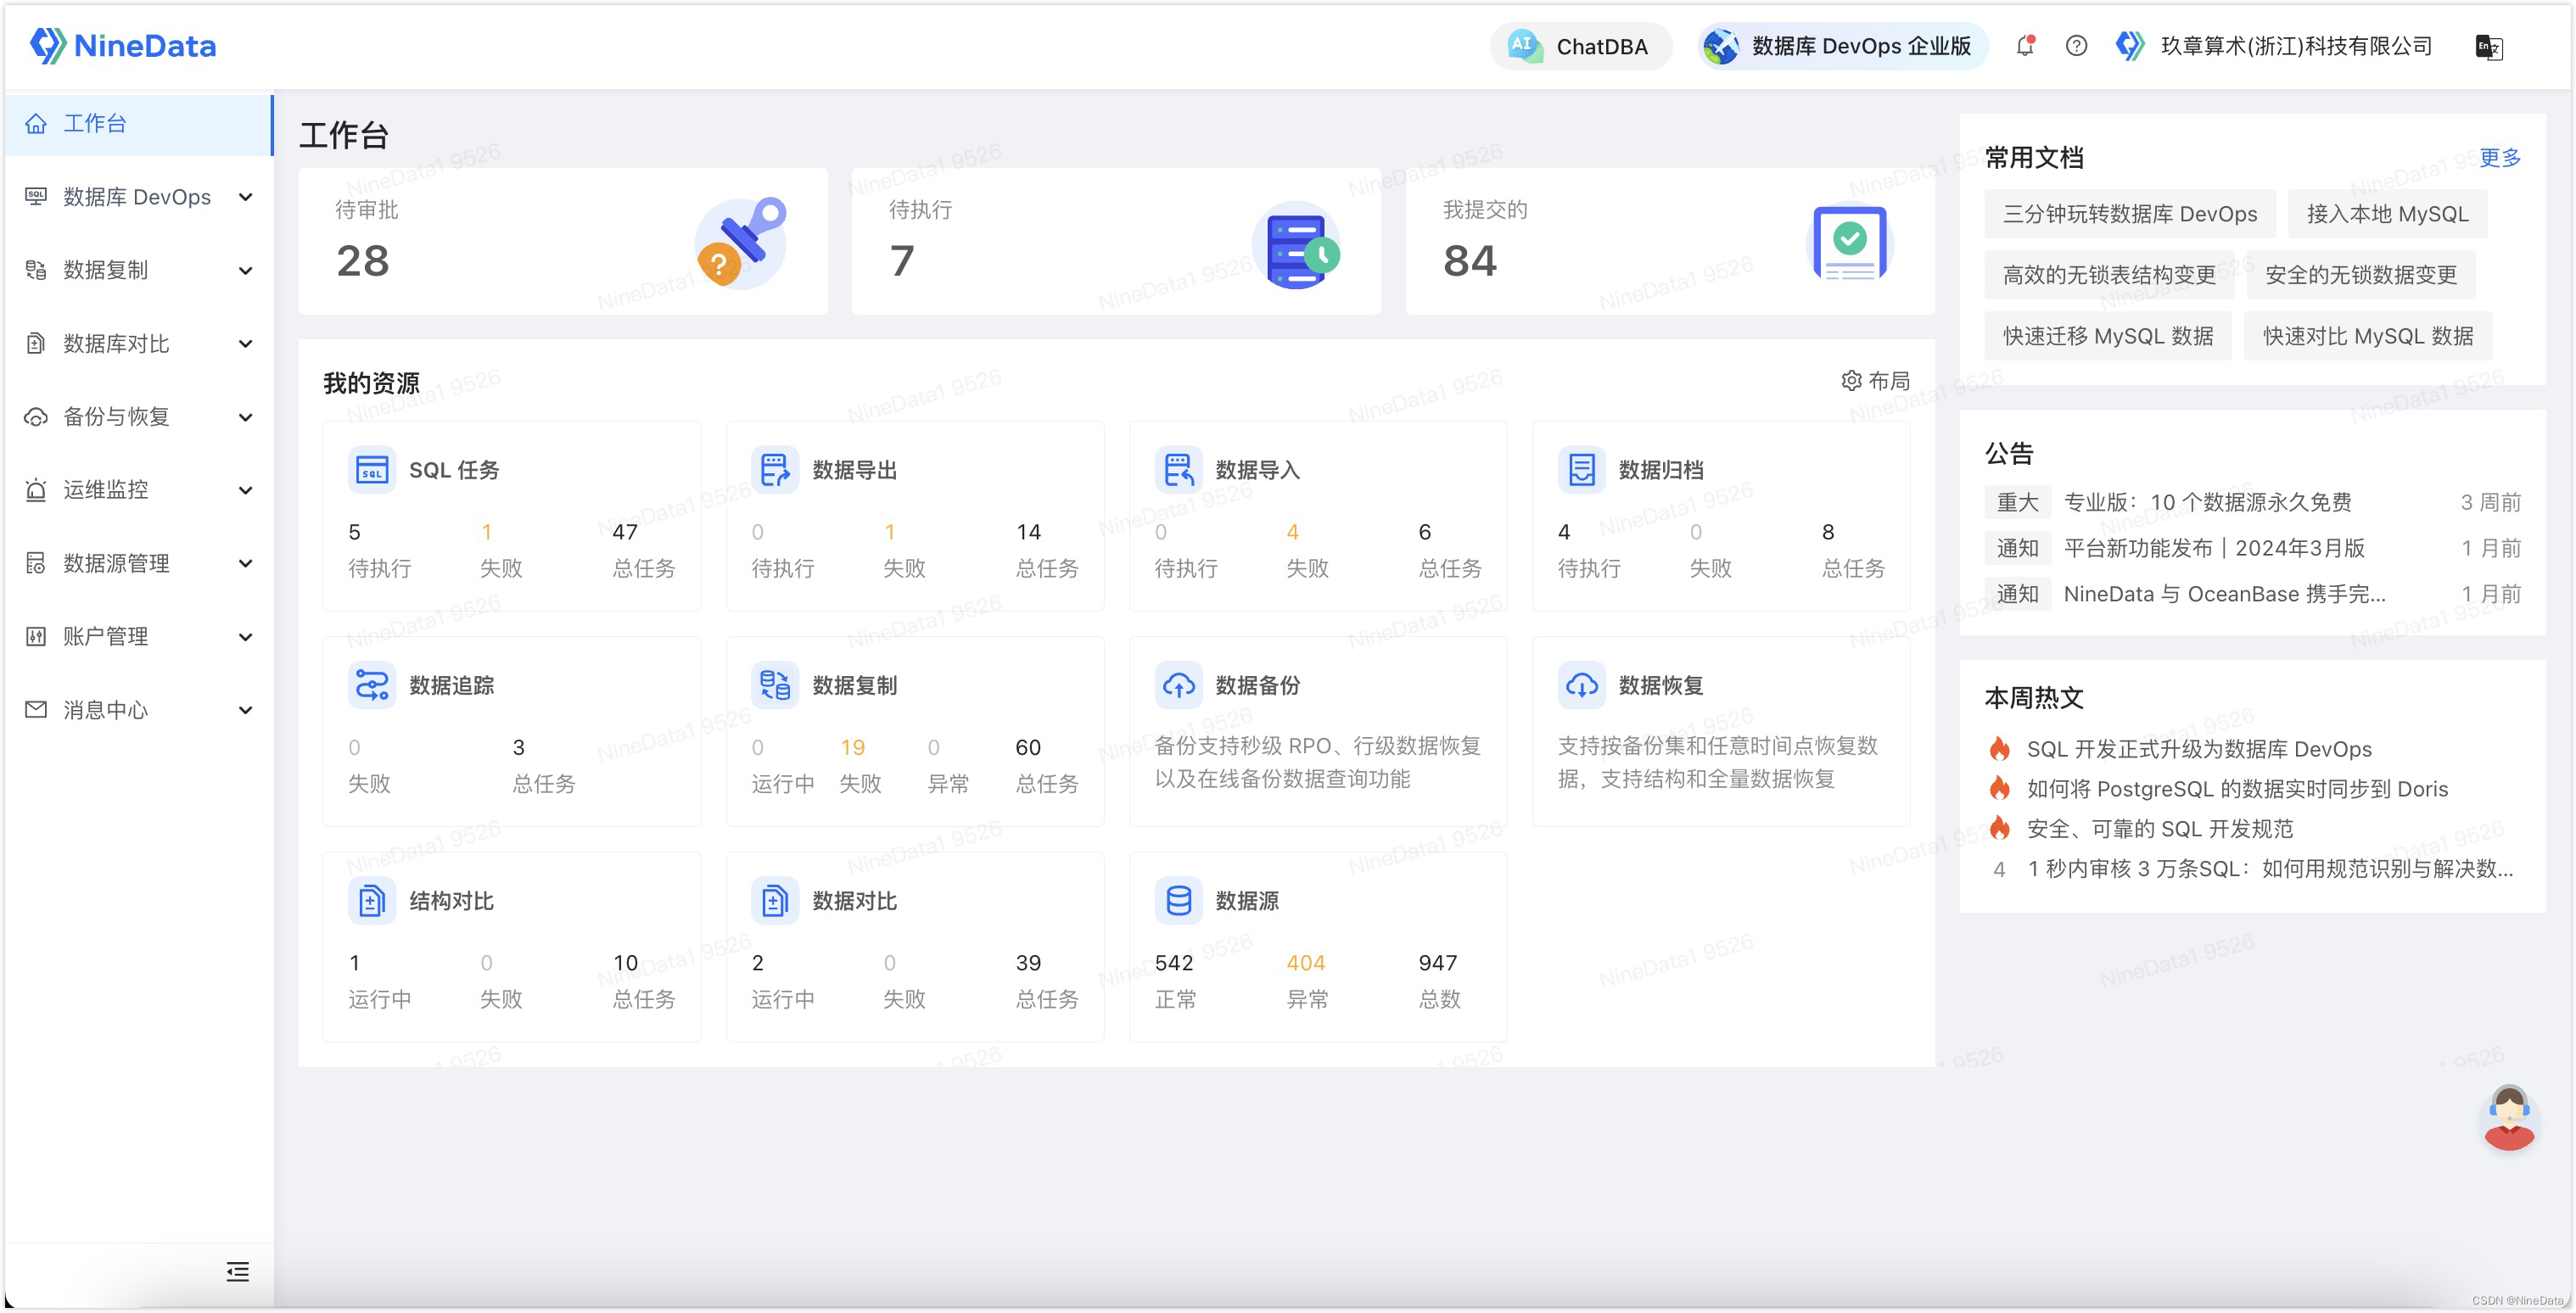Screen dimensions: 2576x1313
Task: Open the help question mark icon
Action: [2076, 46]
